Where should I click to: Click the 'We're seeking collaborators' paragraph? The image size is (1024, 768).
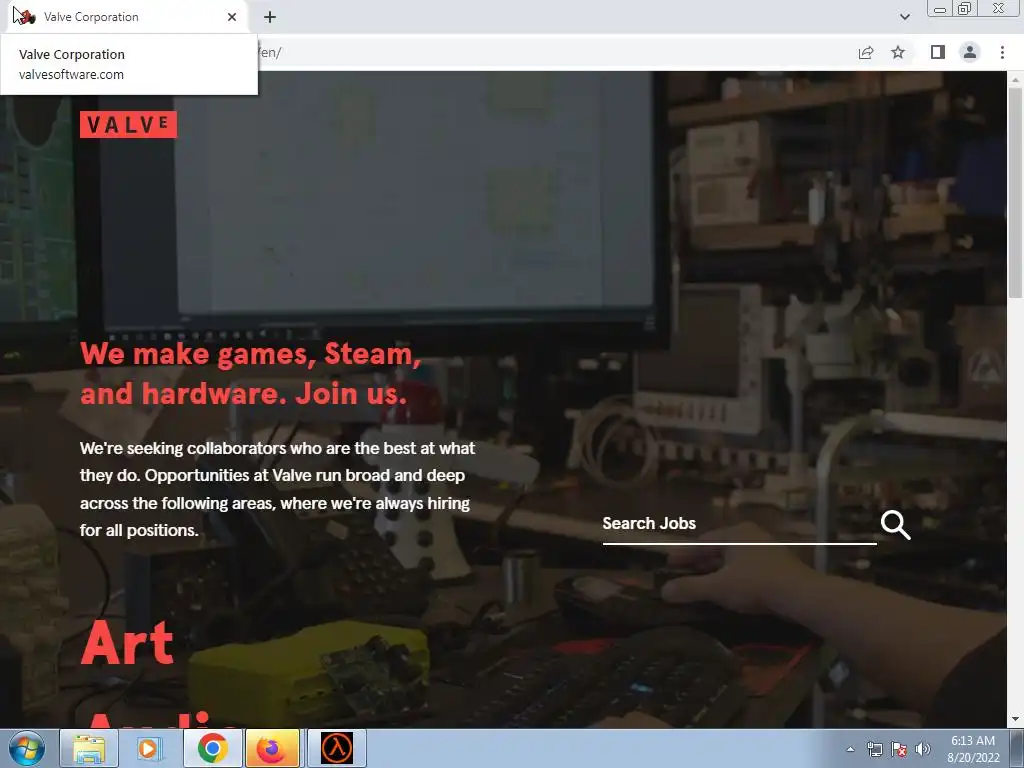coord(278,489)
